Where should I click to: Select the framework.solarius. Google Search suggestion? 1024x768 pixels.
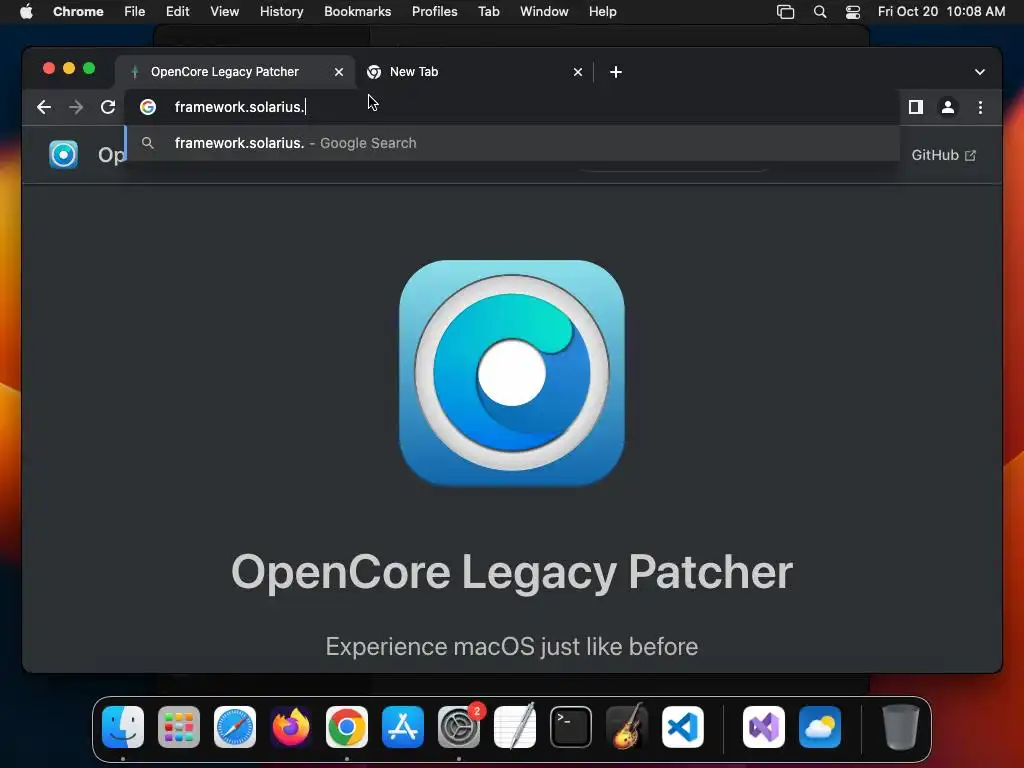coord(511,143)
